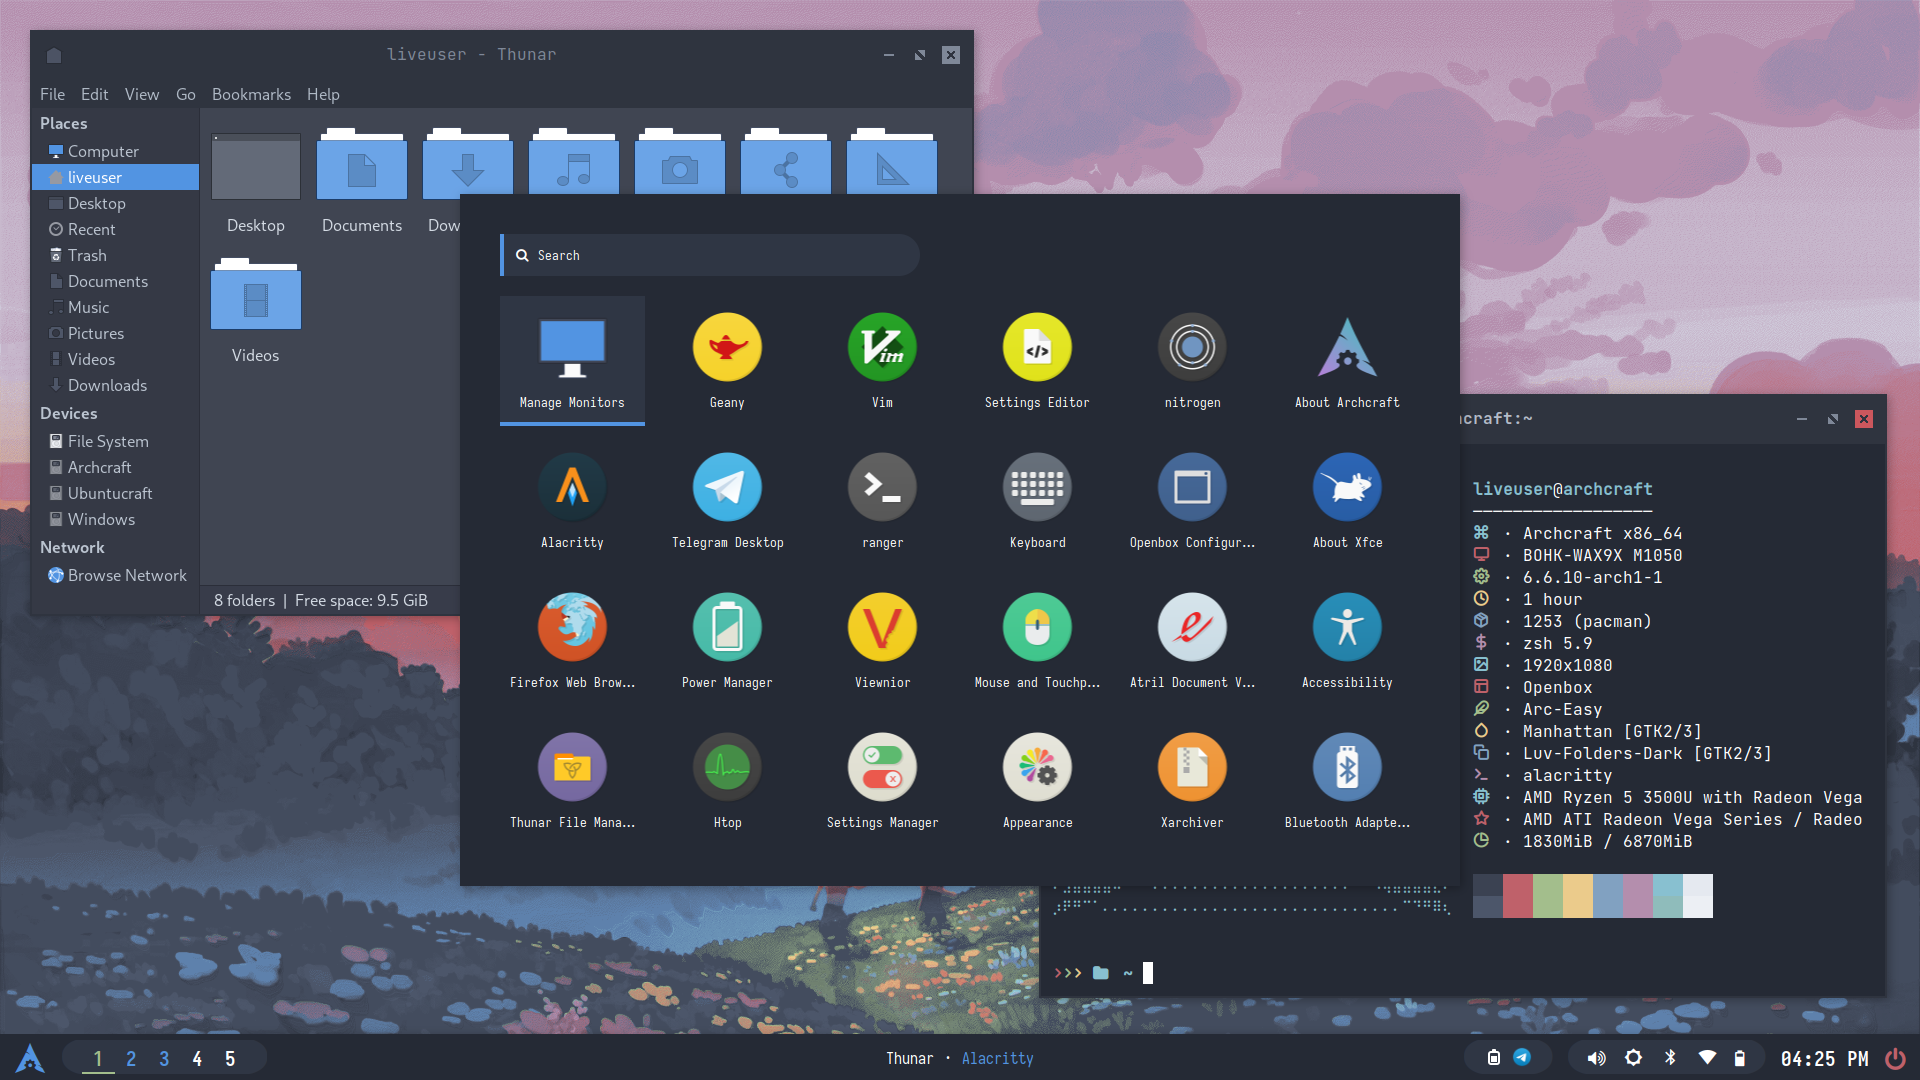The height and width of the screenshot is (1080, 1920).
Task: Launch Firefox Web Browser icon
Action: (x=572, y=628)
